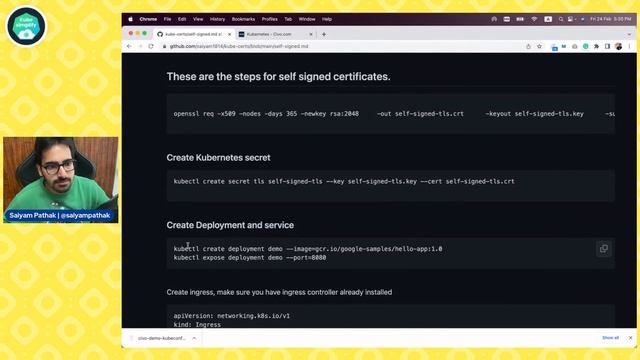Viewport: 640px width, 360px height.
Task: Click the GitHub favicon on the first tab
Action: pos(160,34)
